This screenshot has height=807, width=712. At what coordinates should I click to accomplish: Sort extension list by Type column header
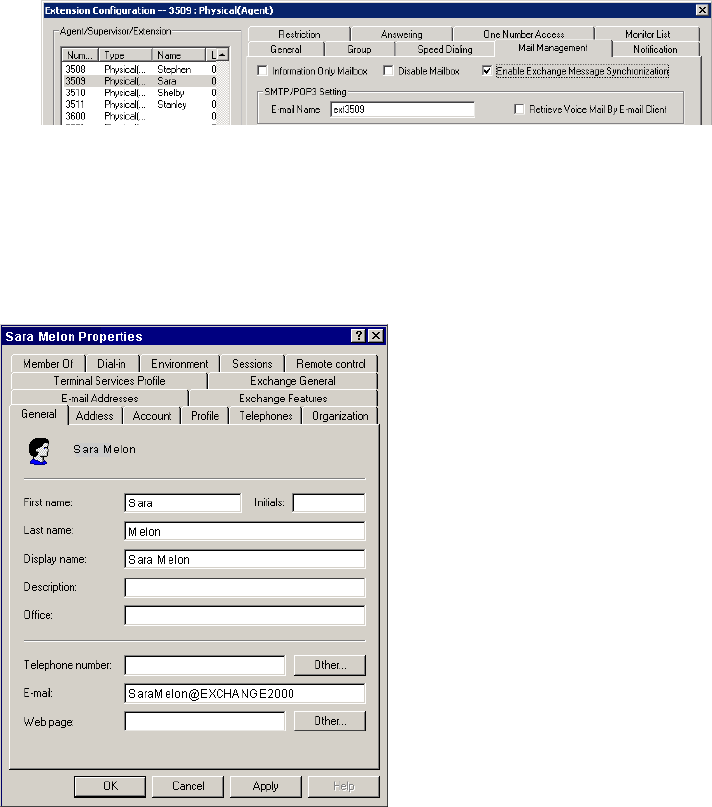(x=125, y=55)
